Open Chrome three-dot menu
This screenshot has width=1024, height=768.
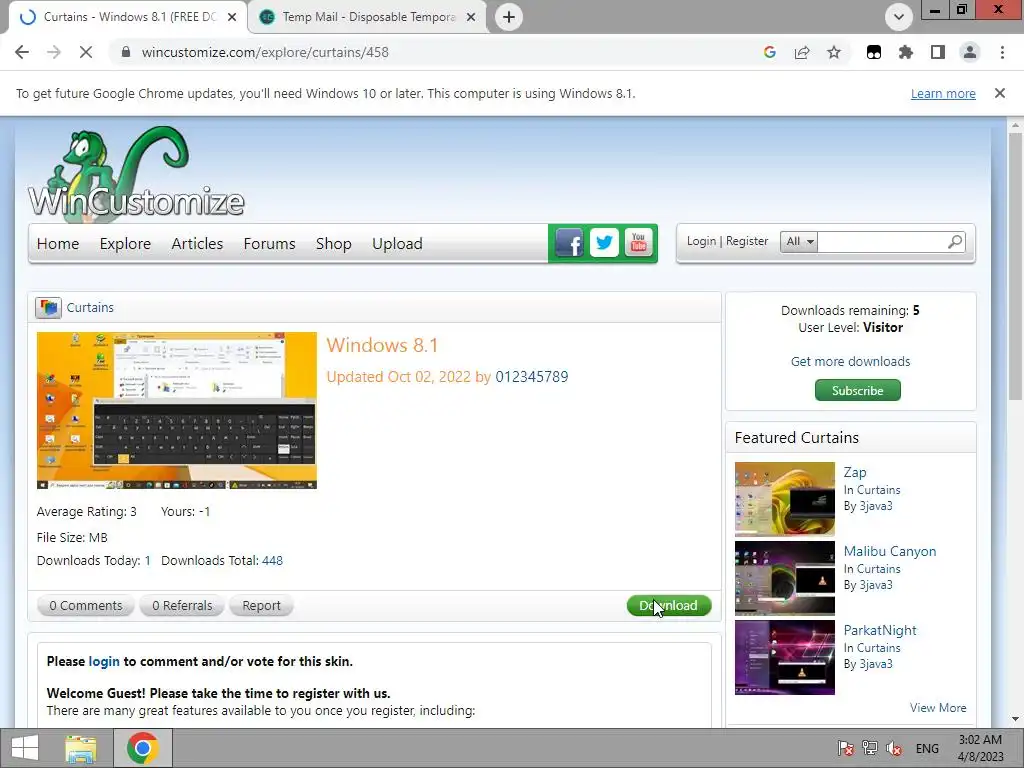pyautogui.click(x=1002, y=52)
